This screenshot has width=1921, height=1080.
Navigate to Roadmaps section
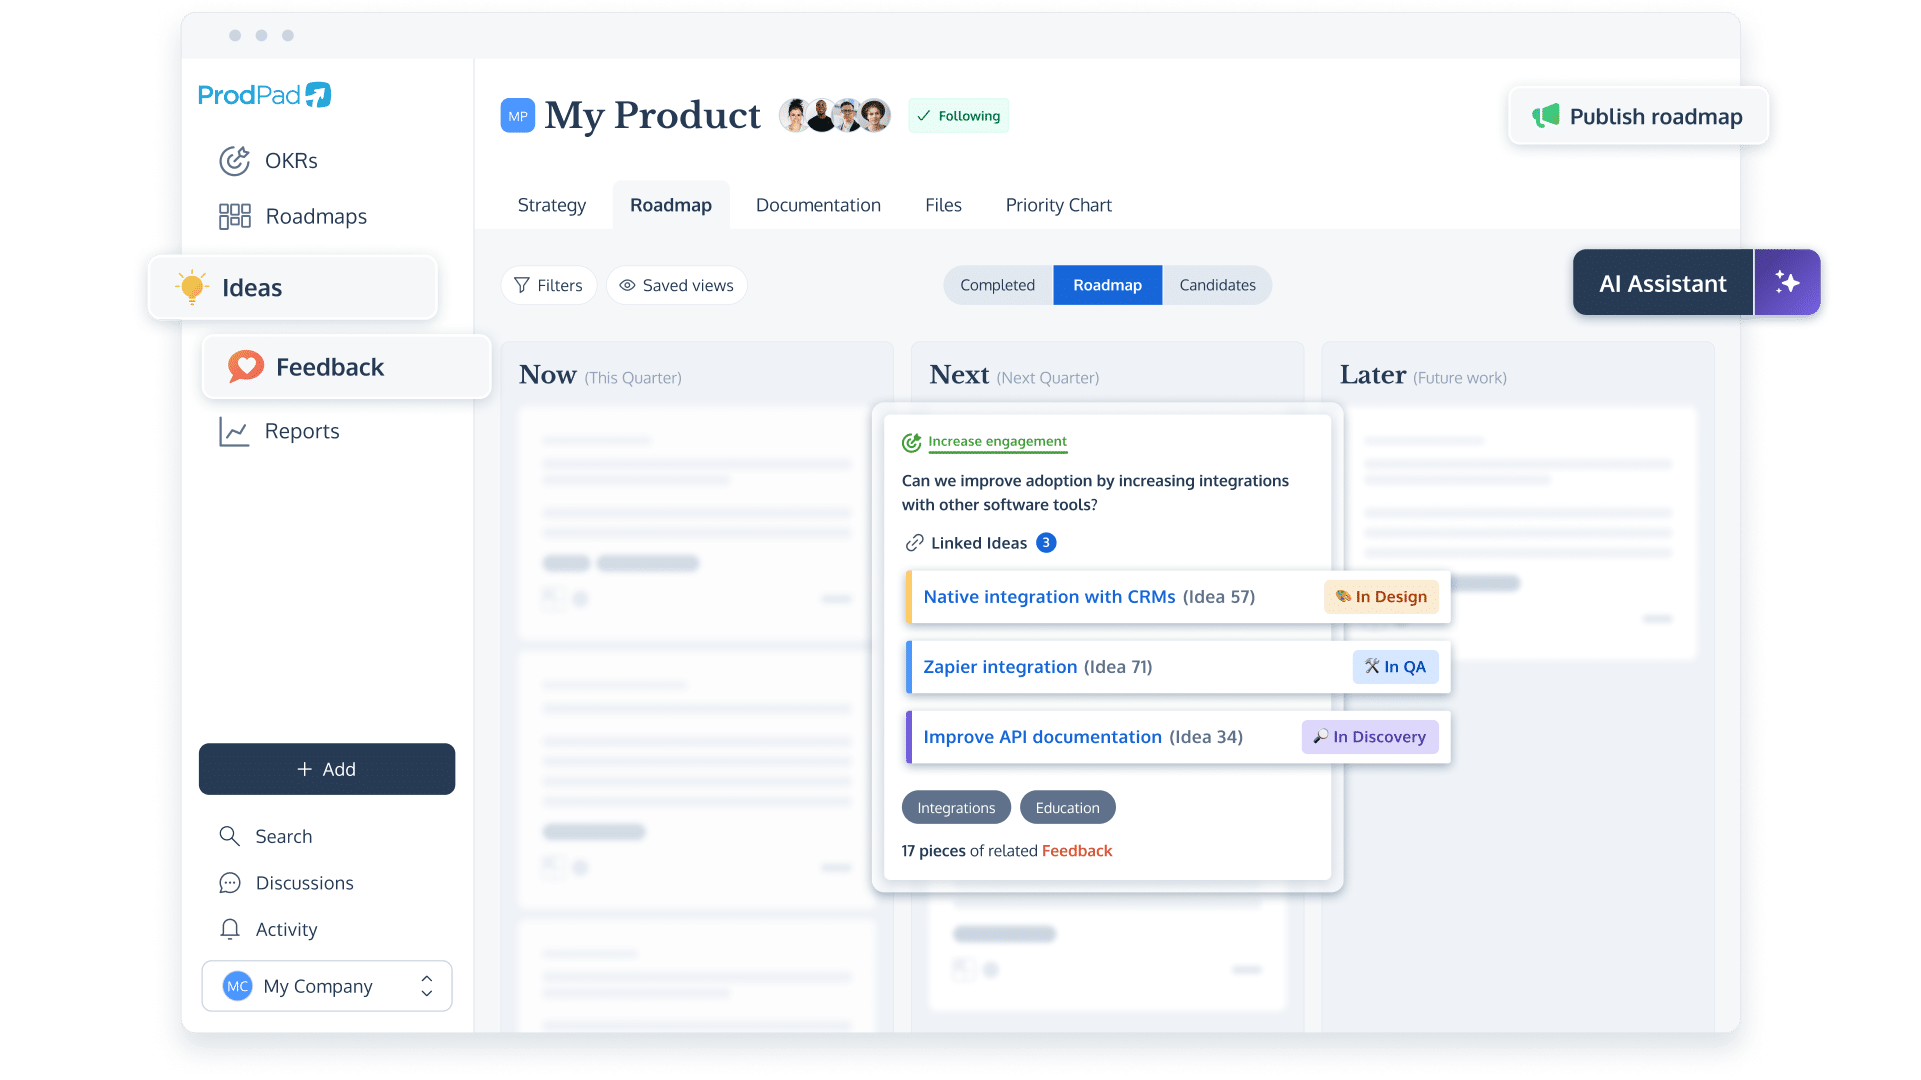pyautogui.click(x=314, y=215)
